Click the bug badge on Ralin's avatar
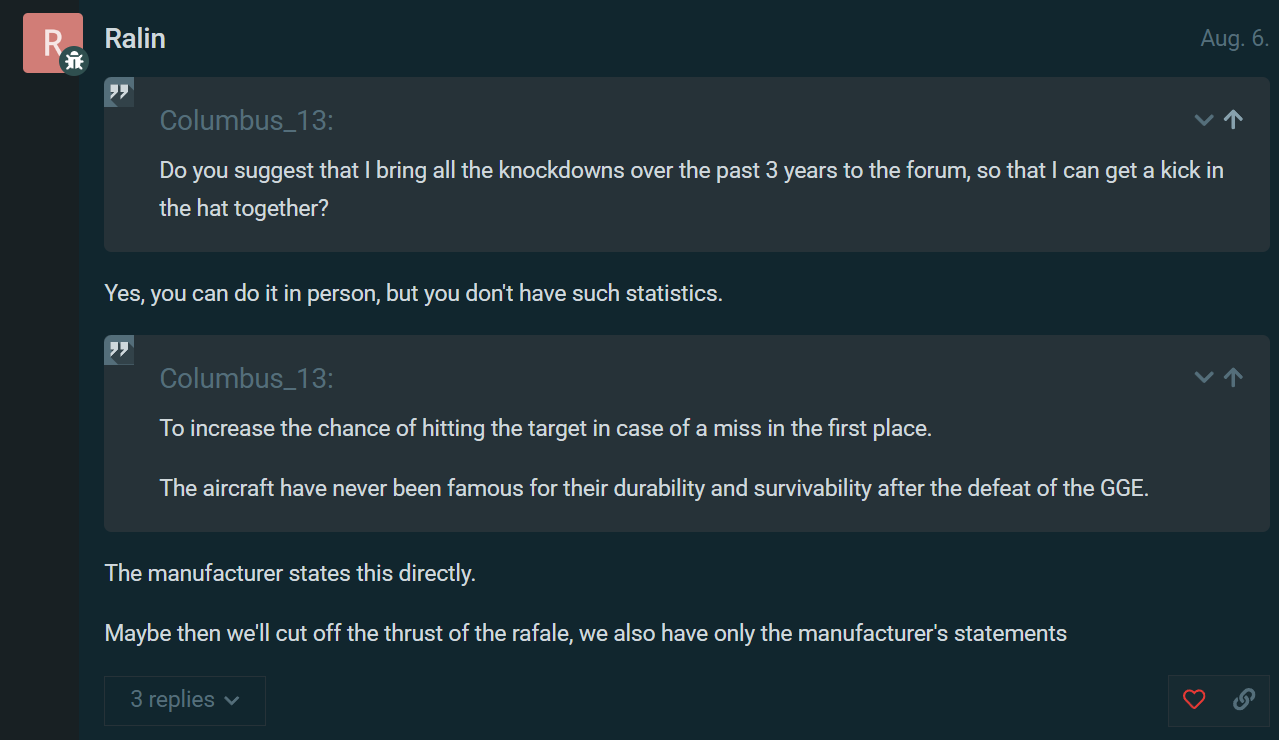This screenshot has width=1279, height=740. (x=73, y=62)
